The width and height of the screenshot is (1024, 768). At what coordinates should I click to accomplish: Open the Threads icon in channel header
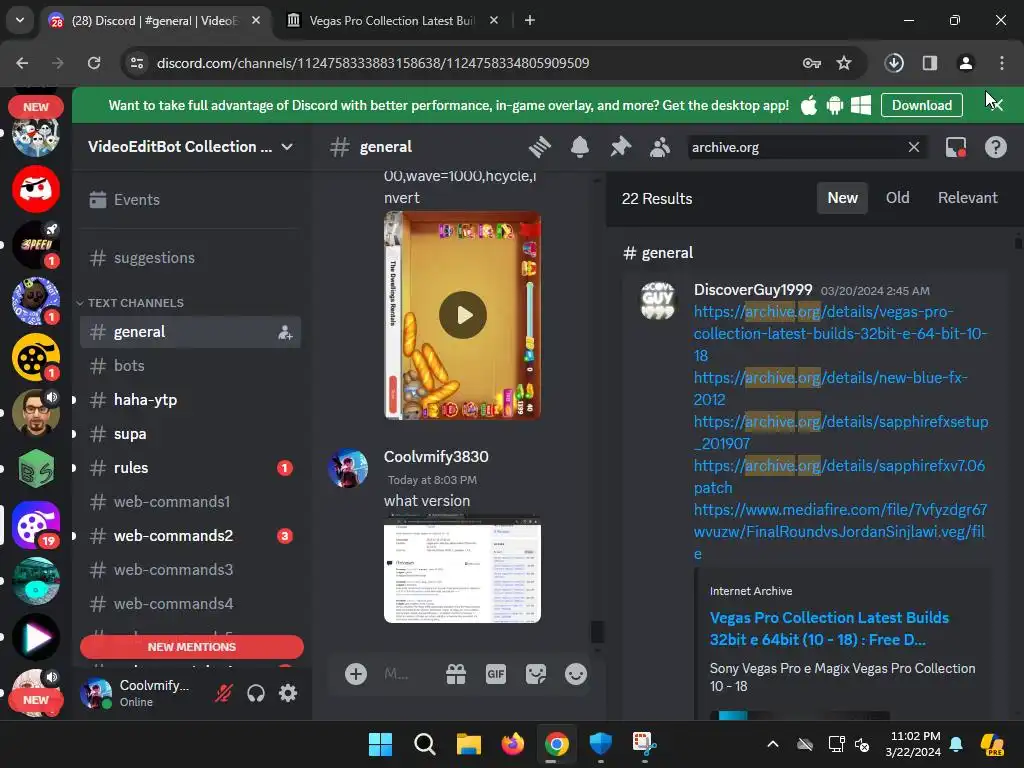539,147
